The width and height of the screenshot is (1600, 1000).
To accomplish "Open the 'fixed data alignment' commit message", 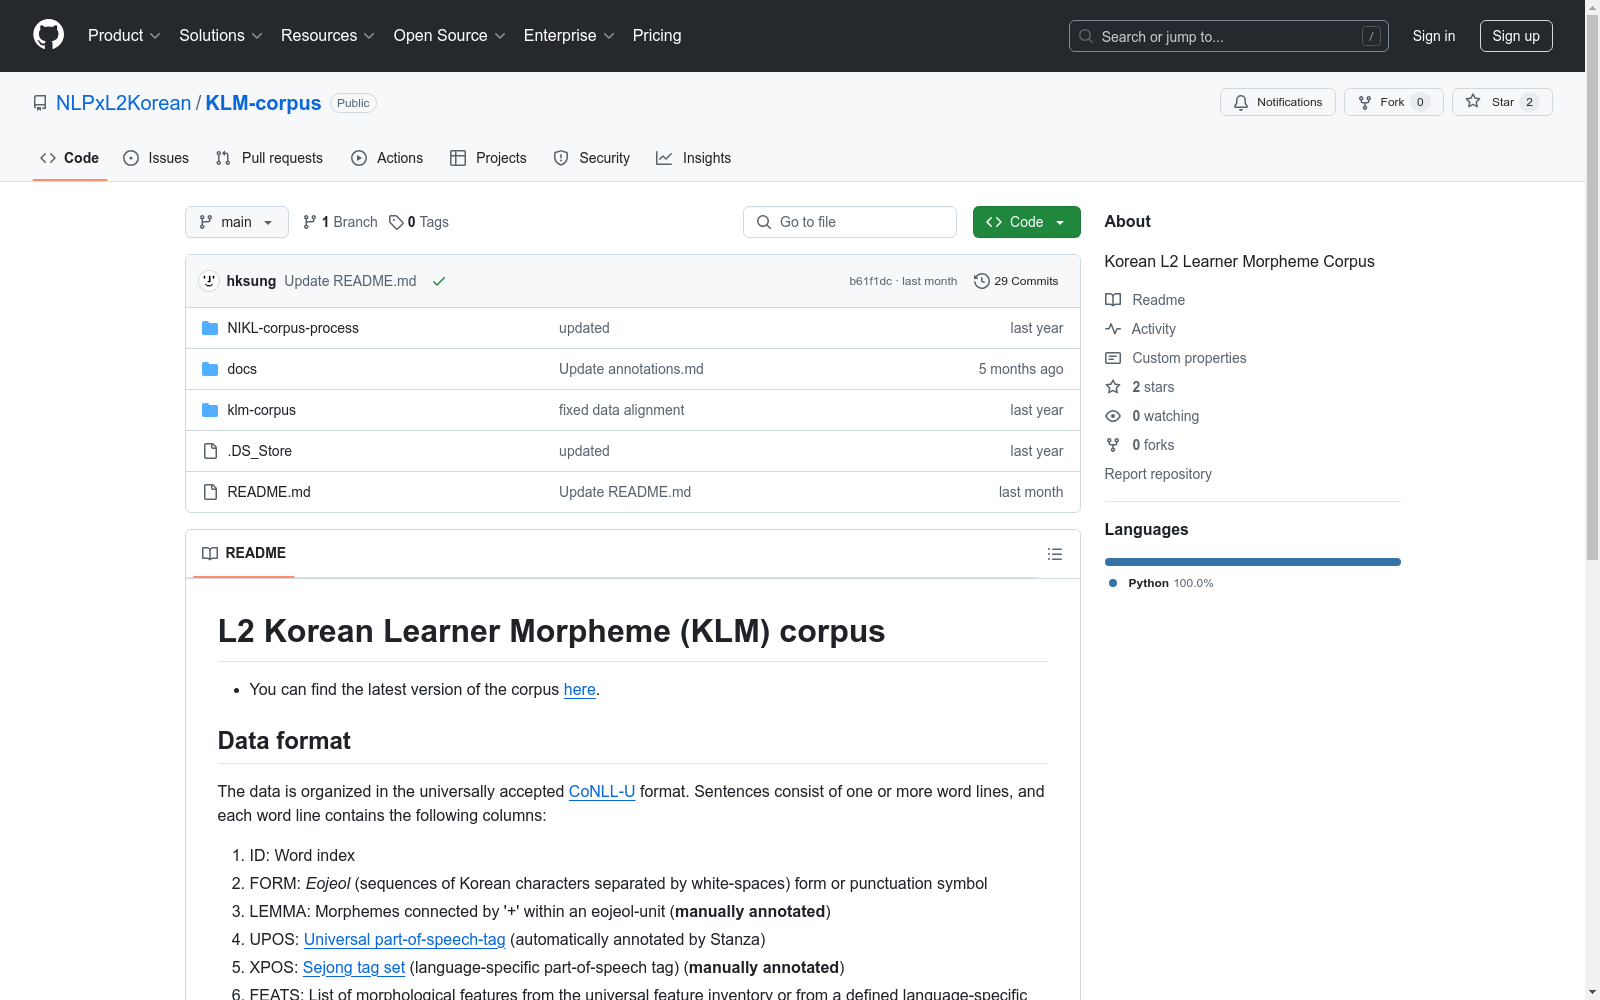I will pos(622,410).
